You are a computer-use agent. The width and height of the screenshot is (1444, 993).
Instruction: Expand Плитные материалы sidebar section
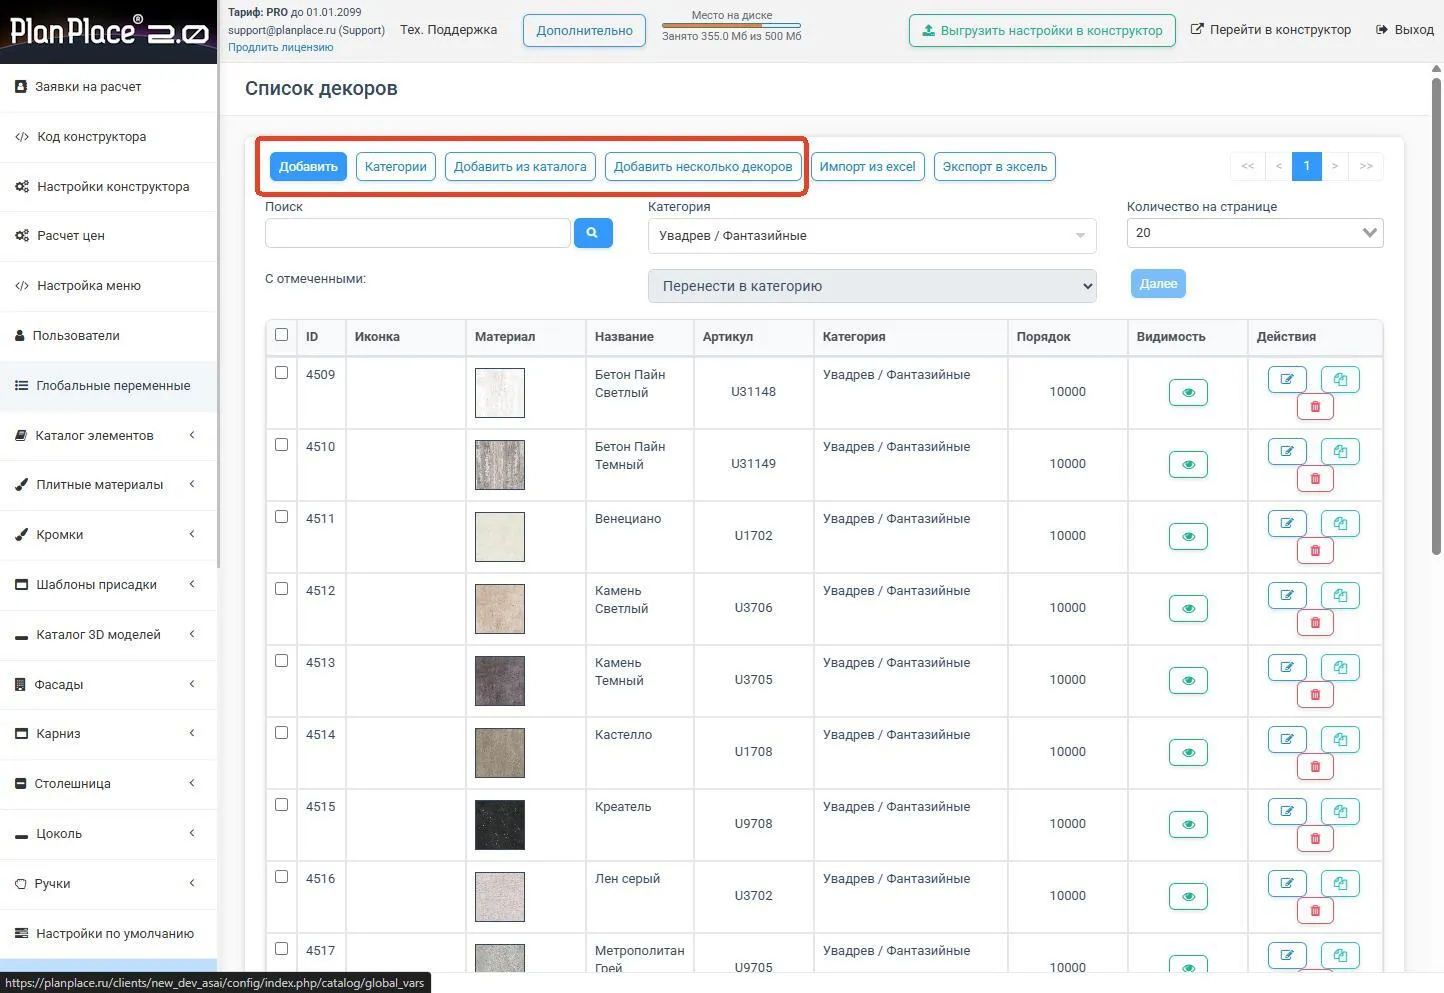coord(108,485)
